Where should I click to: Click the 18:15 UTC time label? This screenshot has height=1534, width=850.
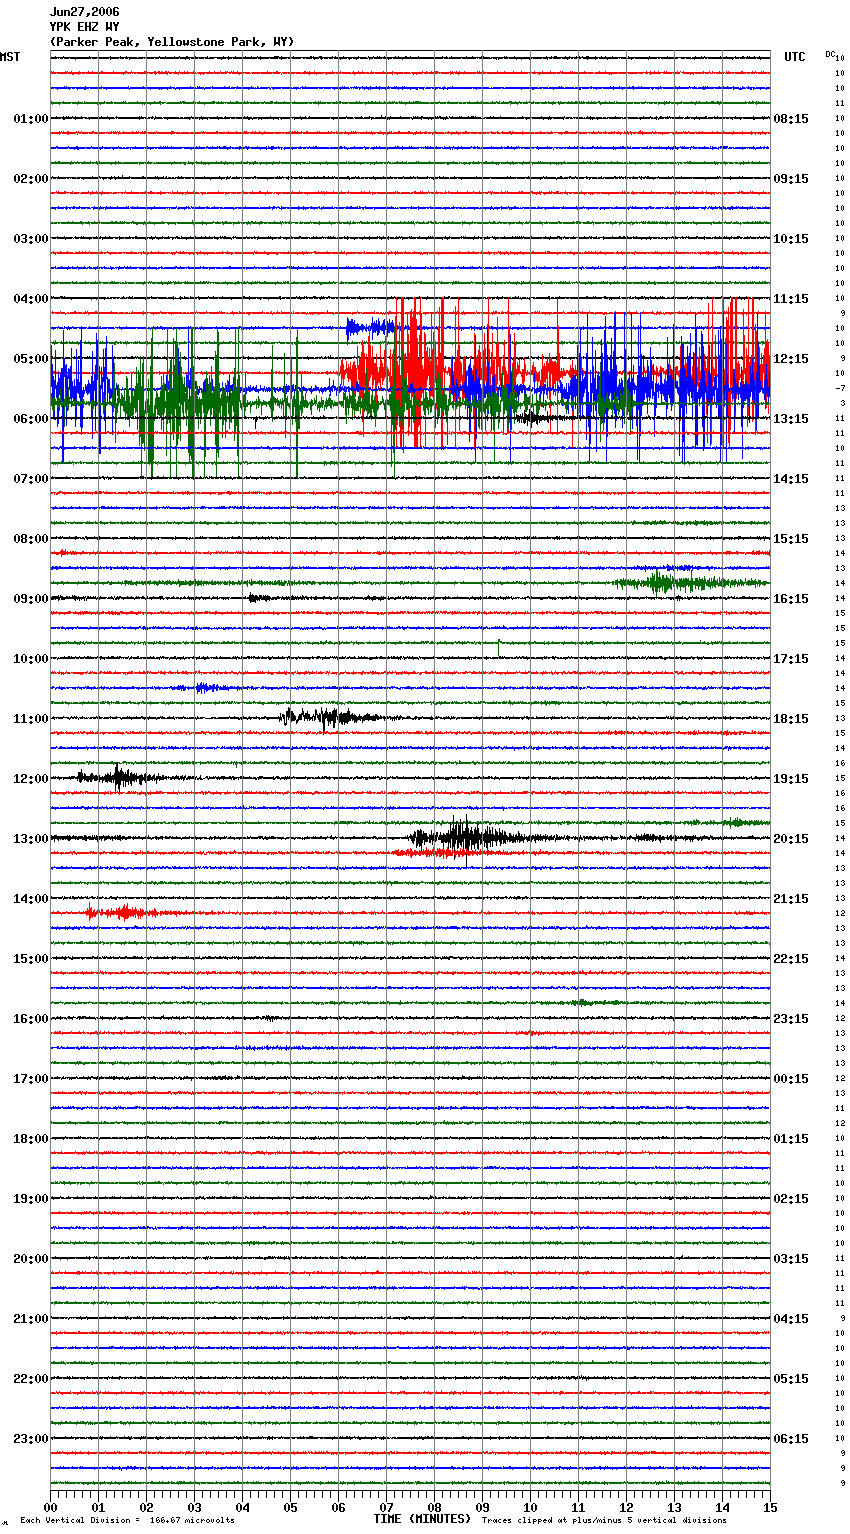(791, 719)
